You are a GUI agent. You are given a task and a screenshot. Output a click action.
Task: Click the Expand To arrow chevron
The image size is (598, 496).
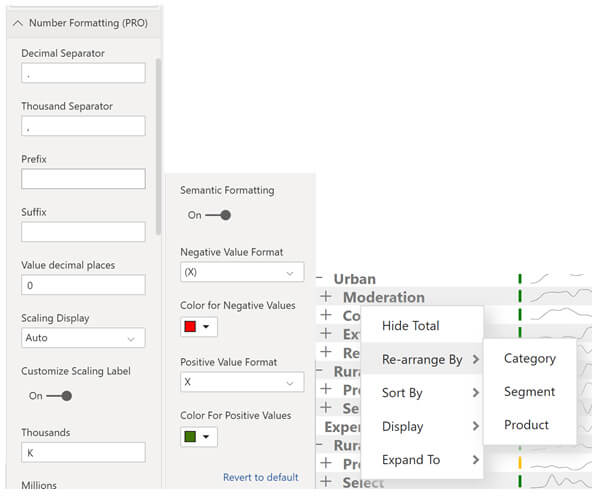click(x=475, y=460)
